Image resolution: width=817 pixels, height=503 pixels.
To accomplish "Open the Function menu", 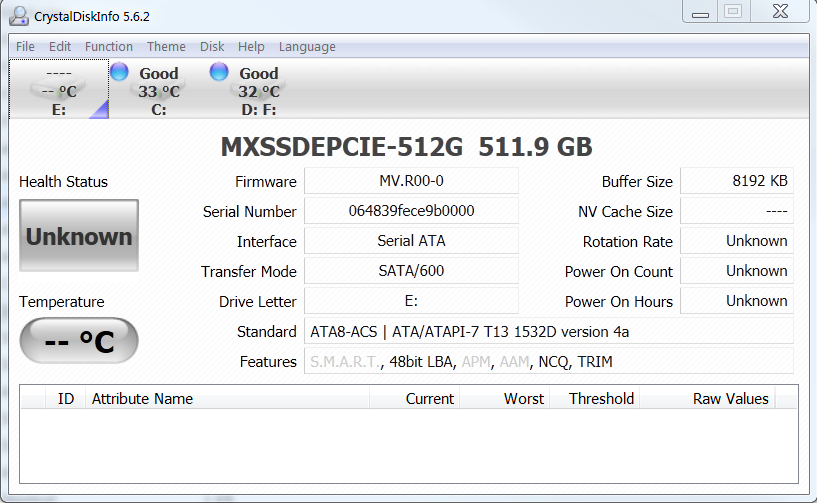I will (x=109, y=47).
